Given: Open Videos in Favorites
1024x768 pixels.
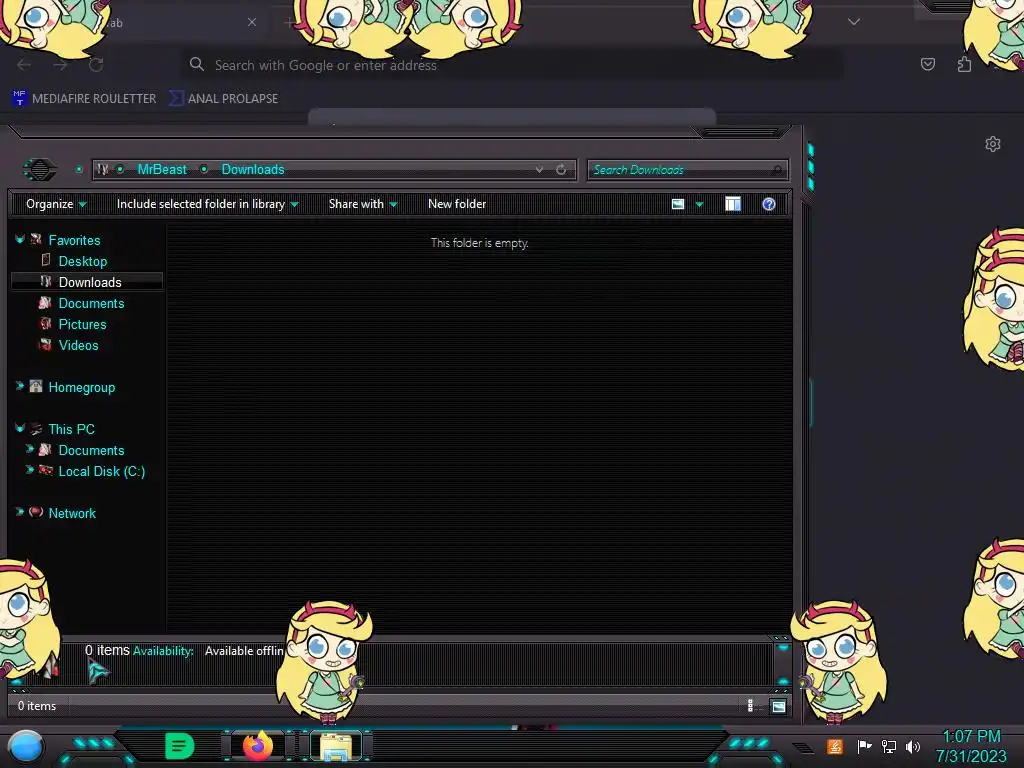Looking at the screenshot, I should (78, 345).
